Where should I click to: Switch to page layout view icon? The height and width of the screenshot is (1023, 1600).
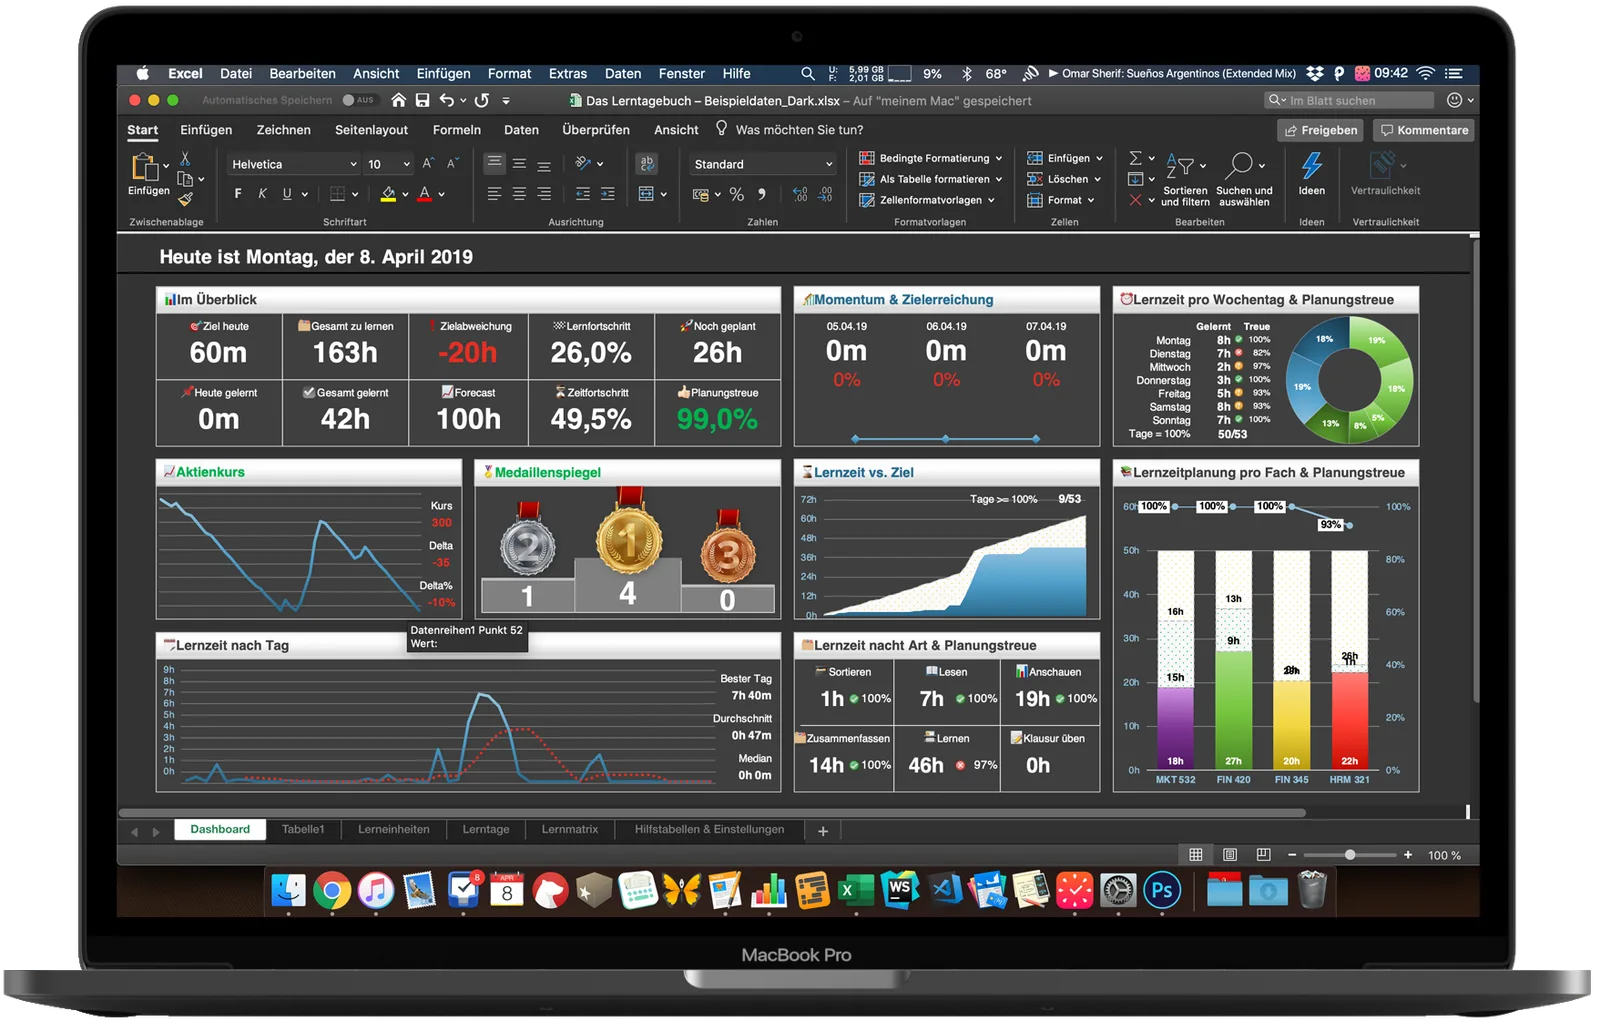[x=1230, y=855]
